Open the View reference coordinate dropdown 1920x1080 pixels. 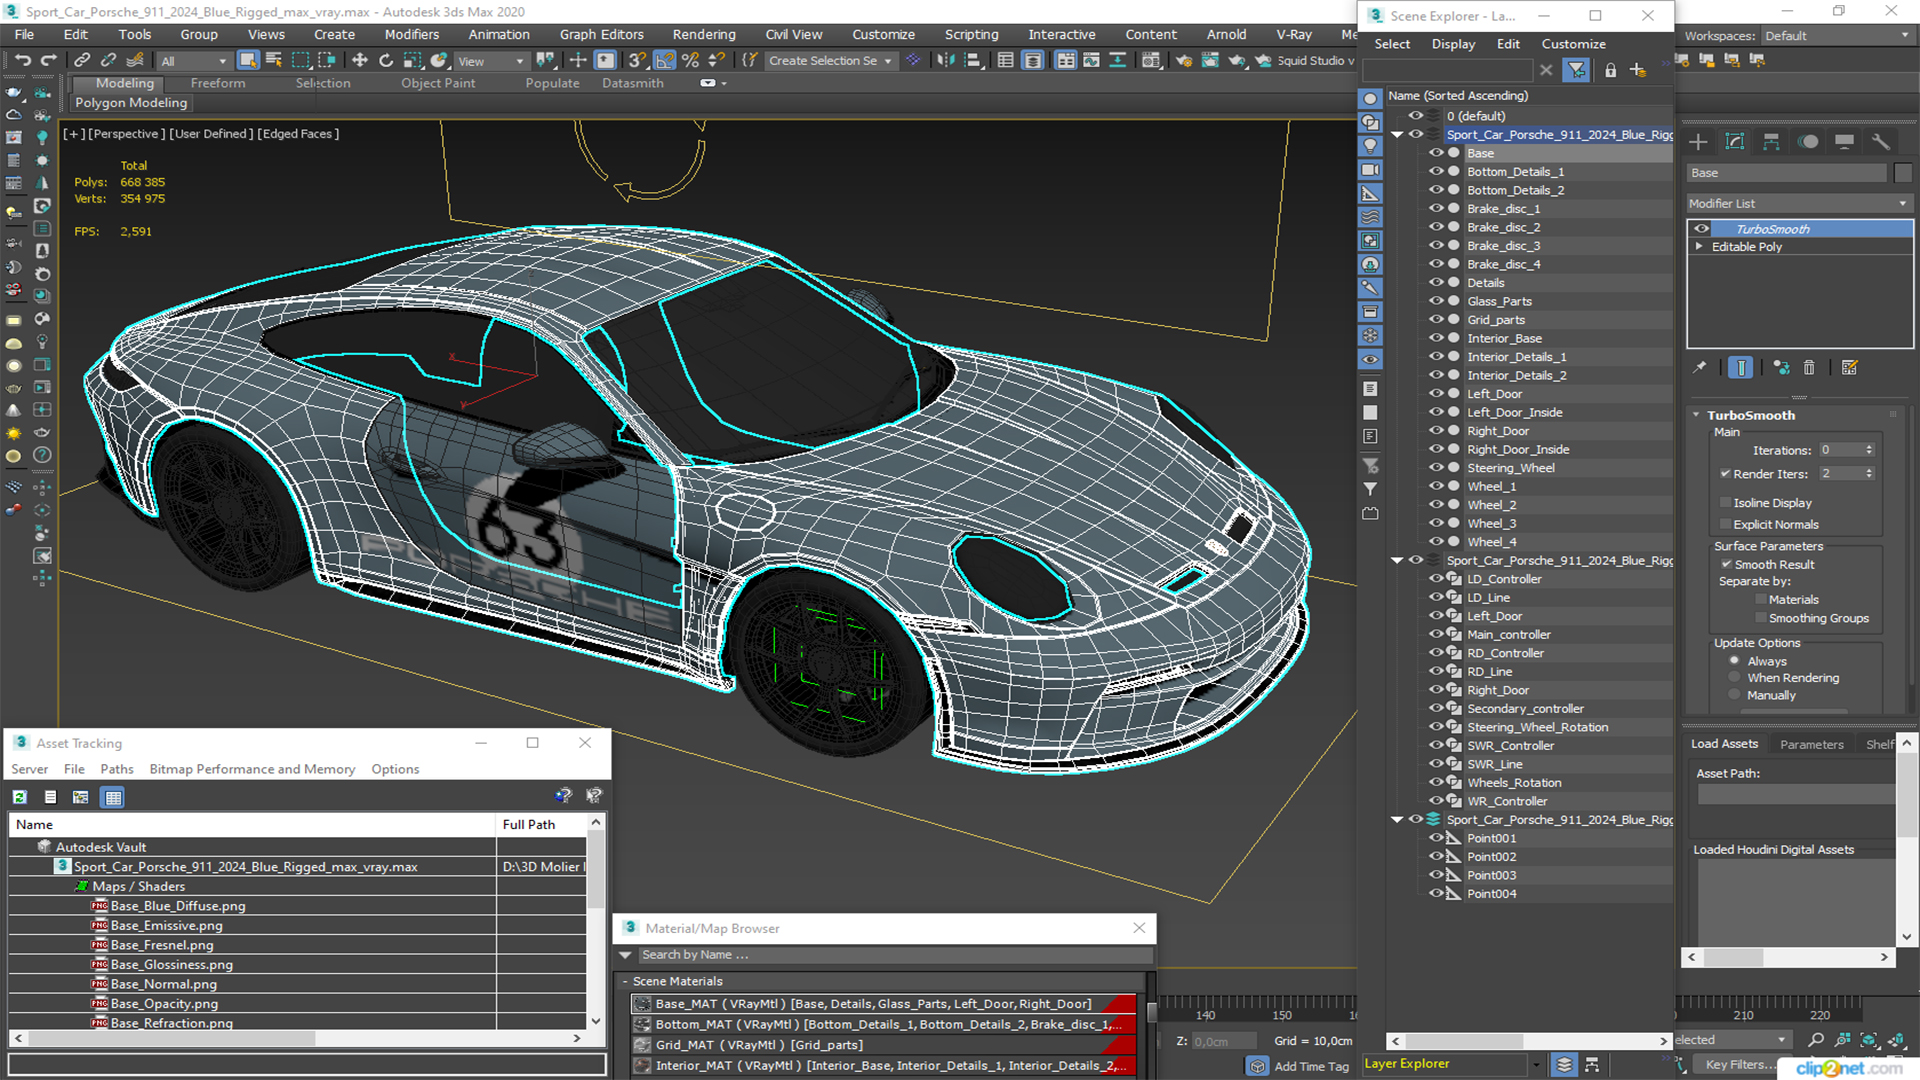tap(490, 61)
